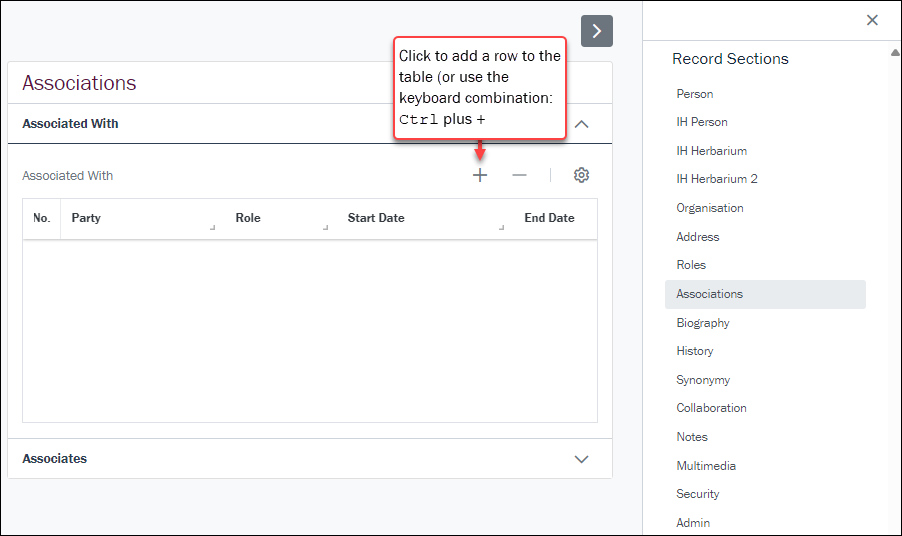Expand the Associates section
Image resolution: width=902 pixels, height=536 pixels.
tap(581, 459)
